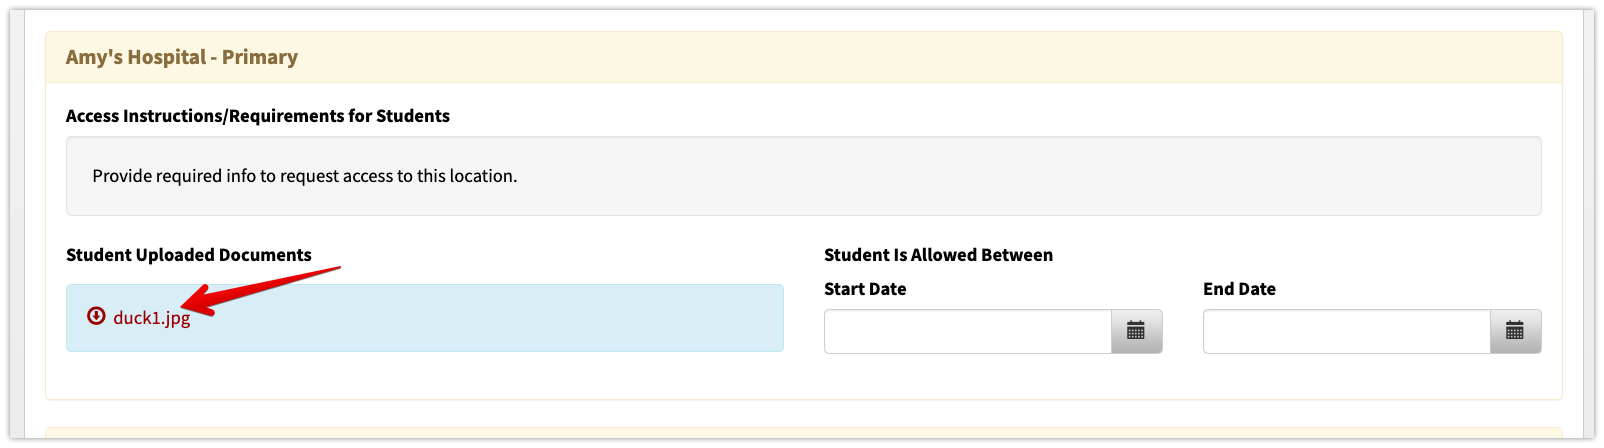This screenshot has height=448, width=1604.
Task: Click the download icon beside duck1.jpg
Action: pos(96,316)
